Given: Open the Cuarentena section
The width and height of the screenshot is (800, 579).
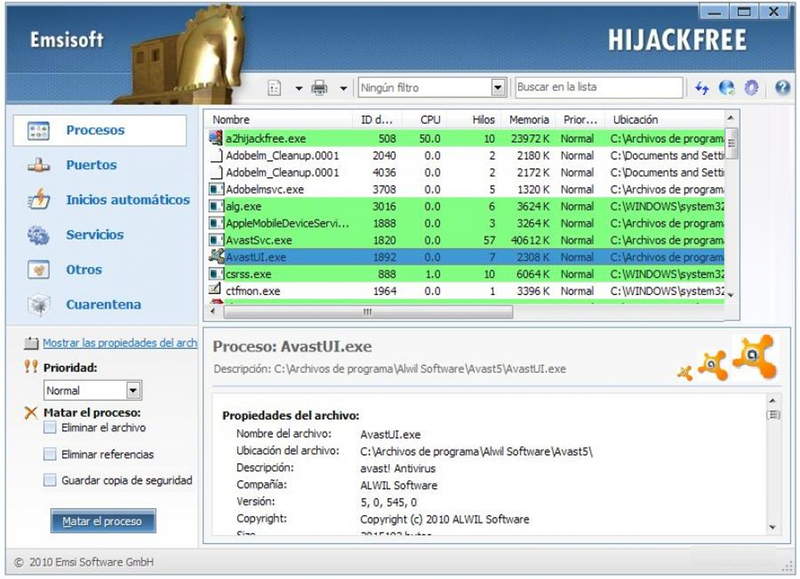Looking at the screenshot, I should point(103,305).
